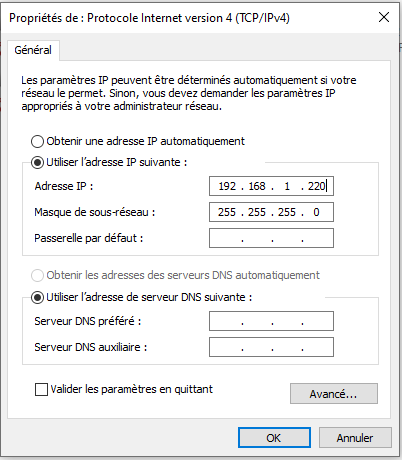Close the TCP/IPv4 properties dialog
This screenshot has height=460, width=402.
pyautogui.click(x=384, y=17)
